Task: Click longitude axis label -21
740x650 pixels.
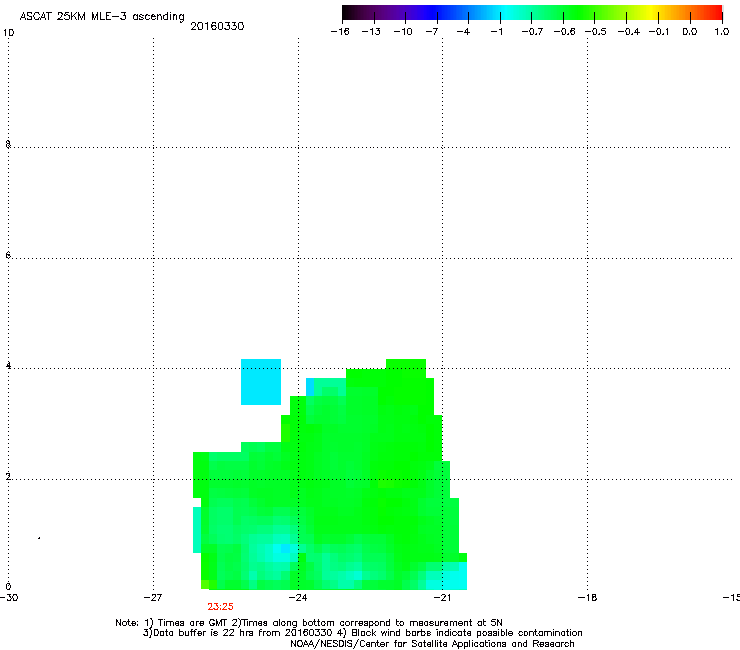Action: [442, 598]
